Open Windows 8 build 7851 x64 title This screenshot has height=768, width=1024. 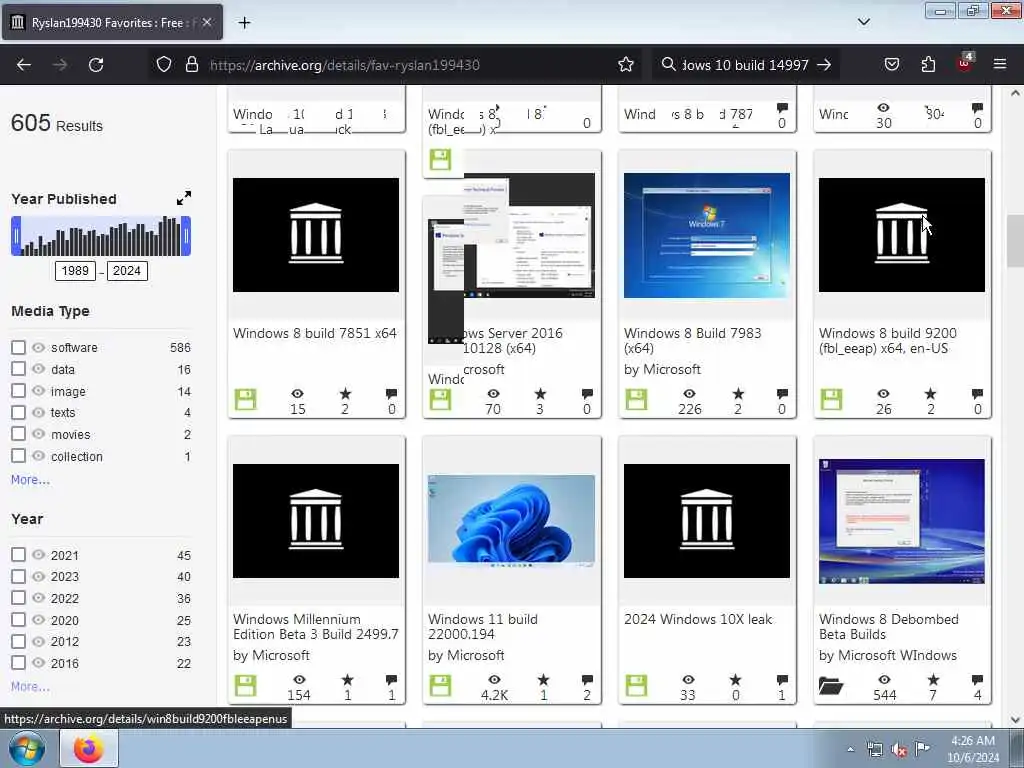coord(315,333)
